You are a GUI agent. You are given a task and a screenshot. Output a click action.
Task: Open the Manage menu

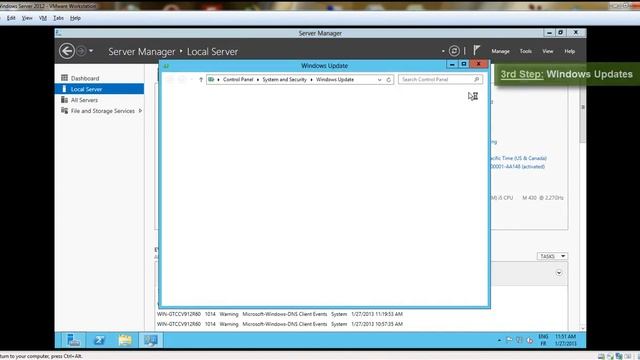pos(500,51)
